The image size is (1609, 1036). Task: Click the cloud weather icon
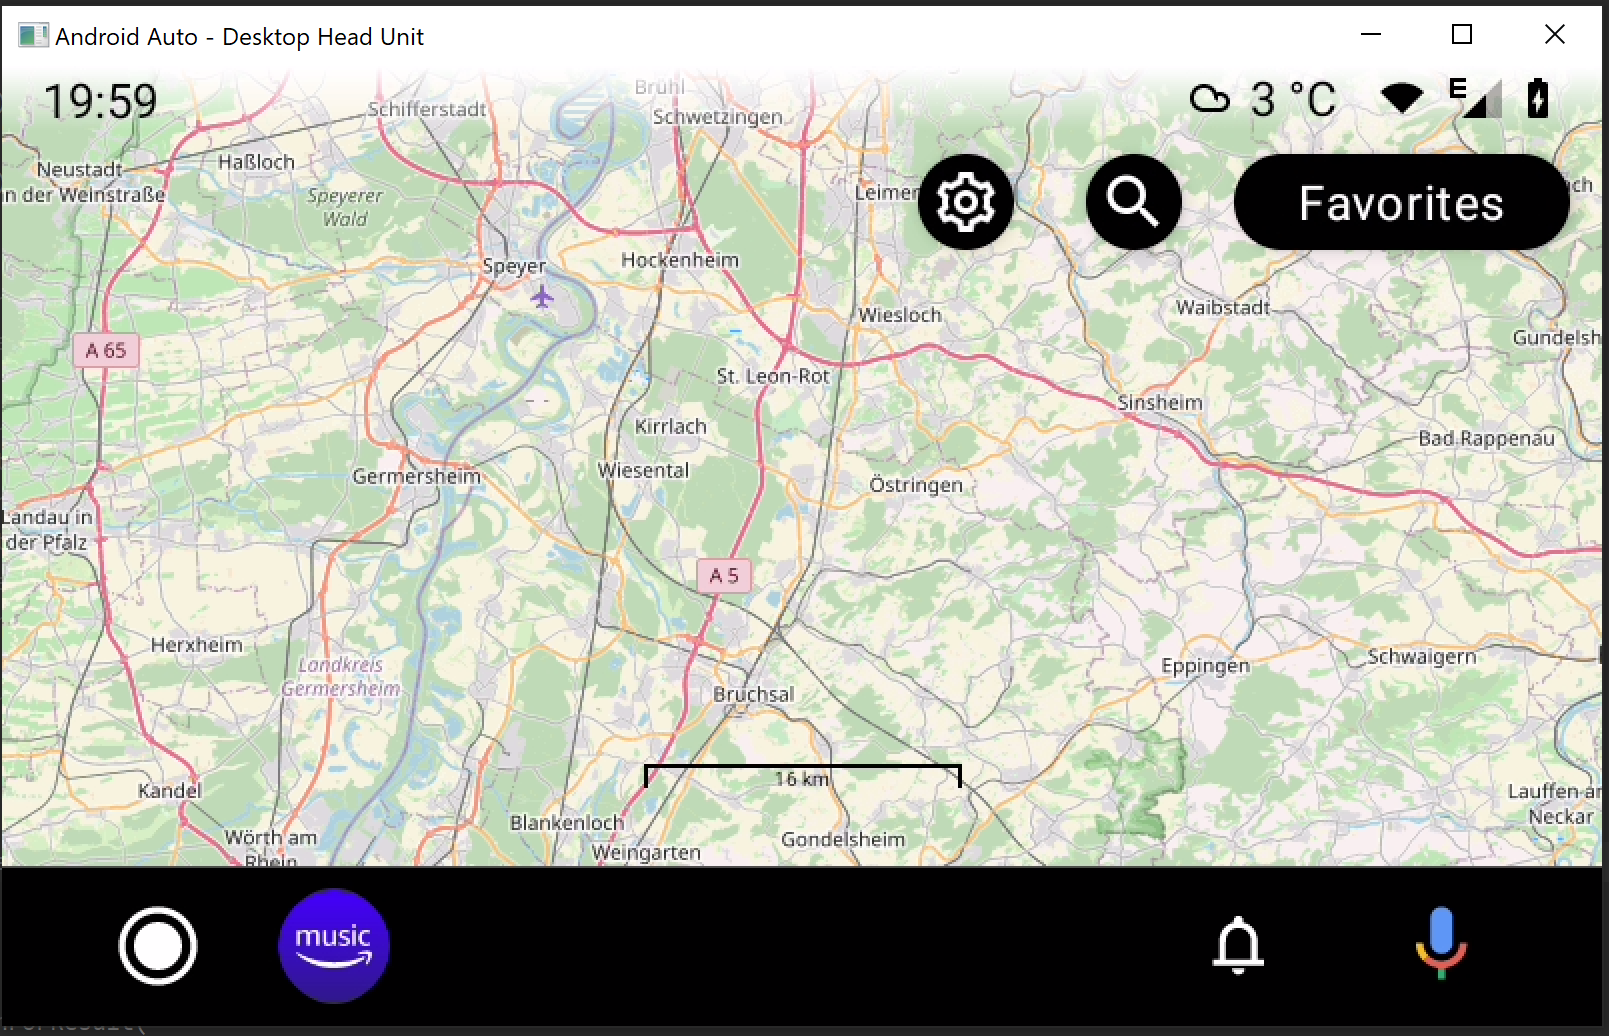pyautogui.click(x=1210, y=97)
